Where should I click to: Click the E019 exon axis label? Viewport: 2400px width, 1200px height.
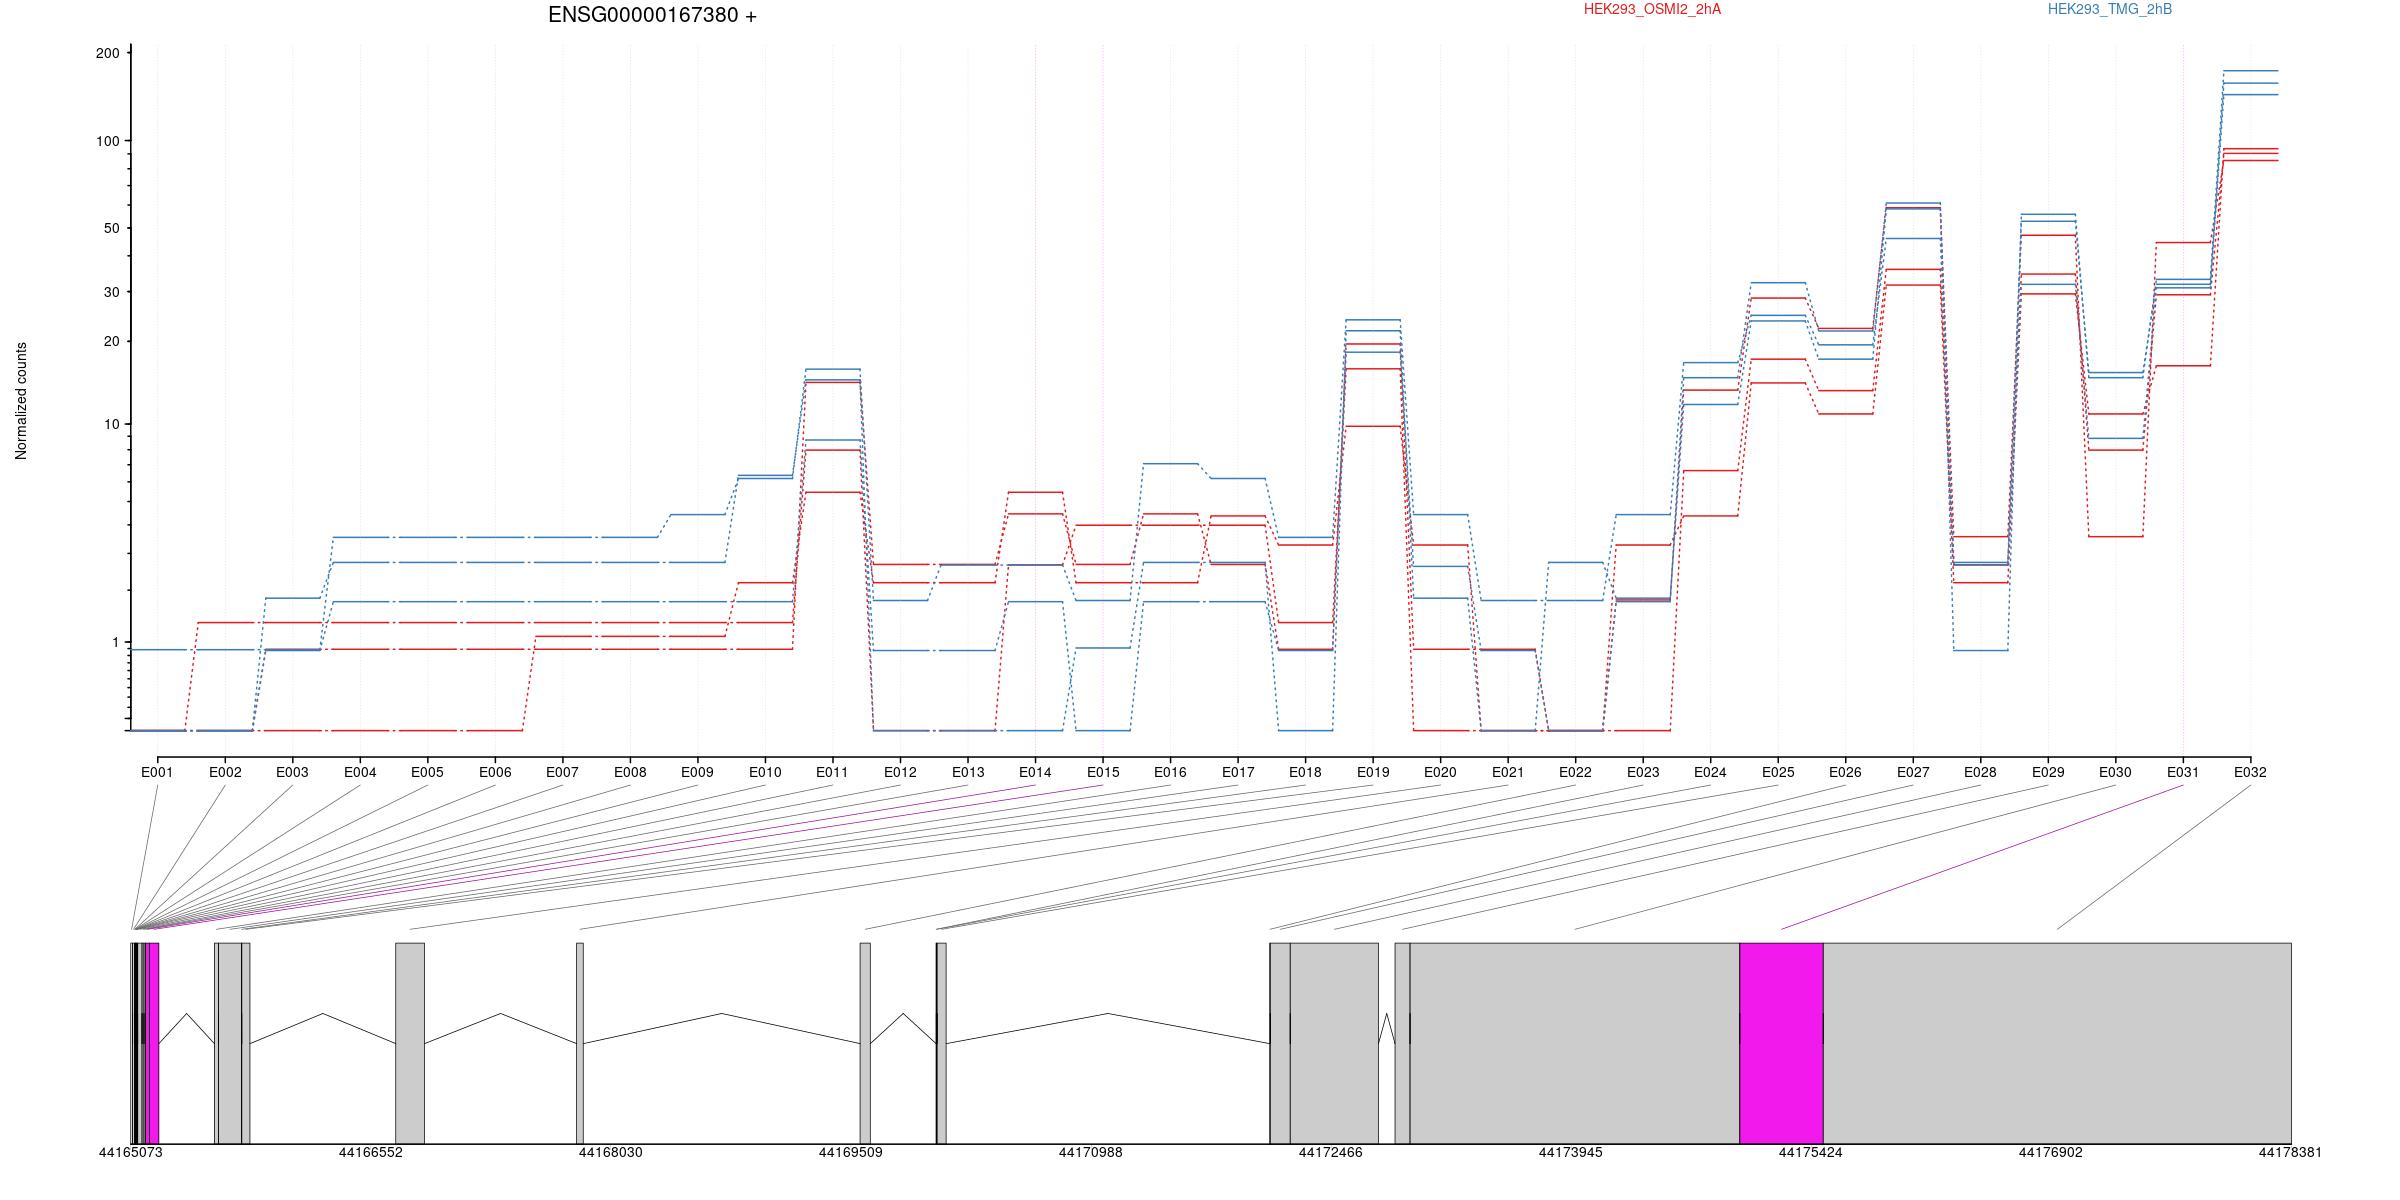(1373, 772)
